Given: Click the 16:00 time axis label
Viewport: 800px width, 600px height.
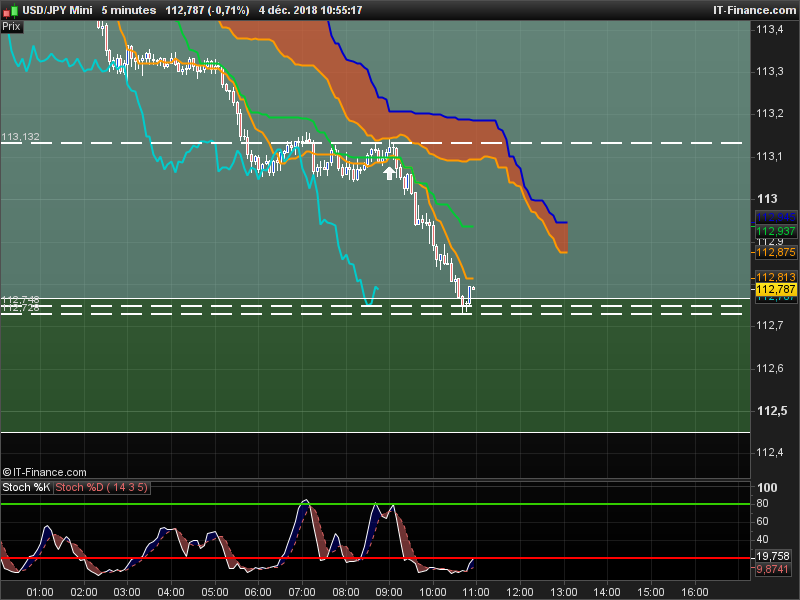Looking at the screenshot, I should pyautogui.click(x=695, y=592).
